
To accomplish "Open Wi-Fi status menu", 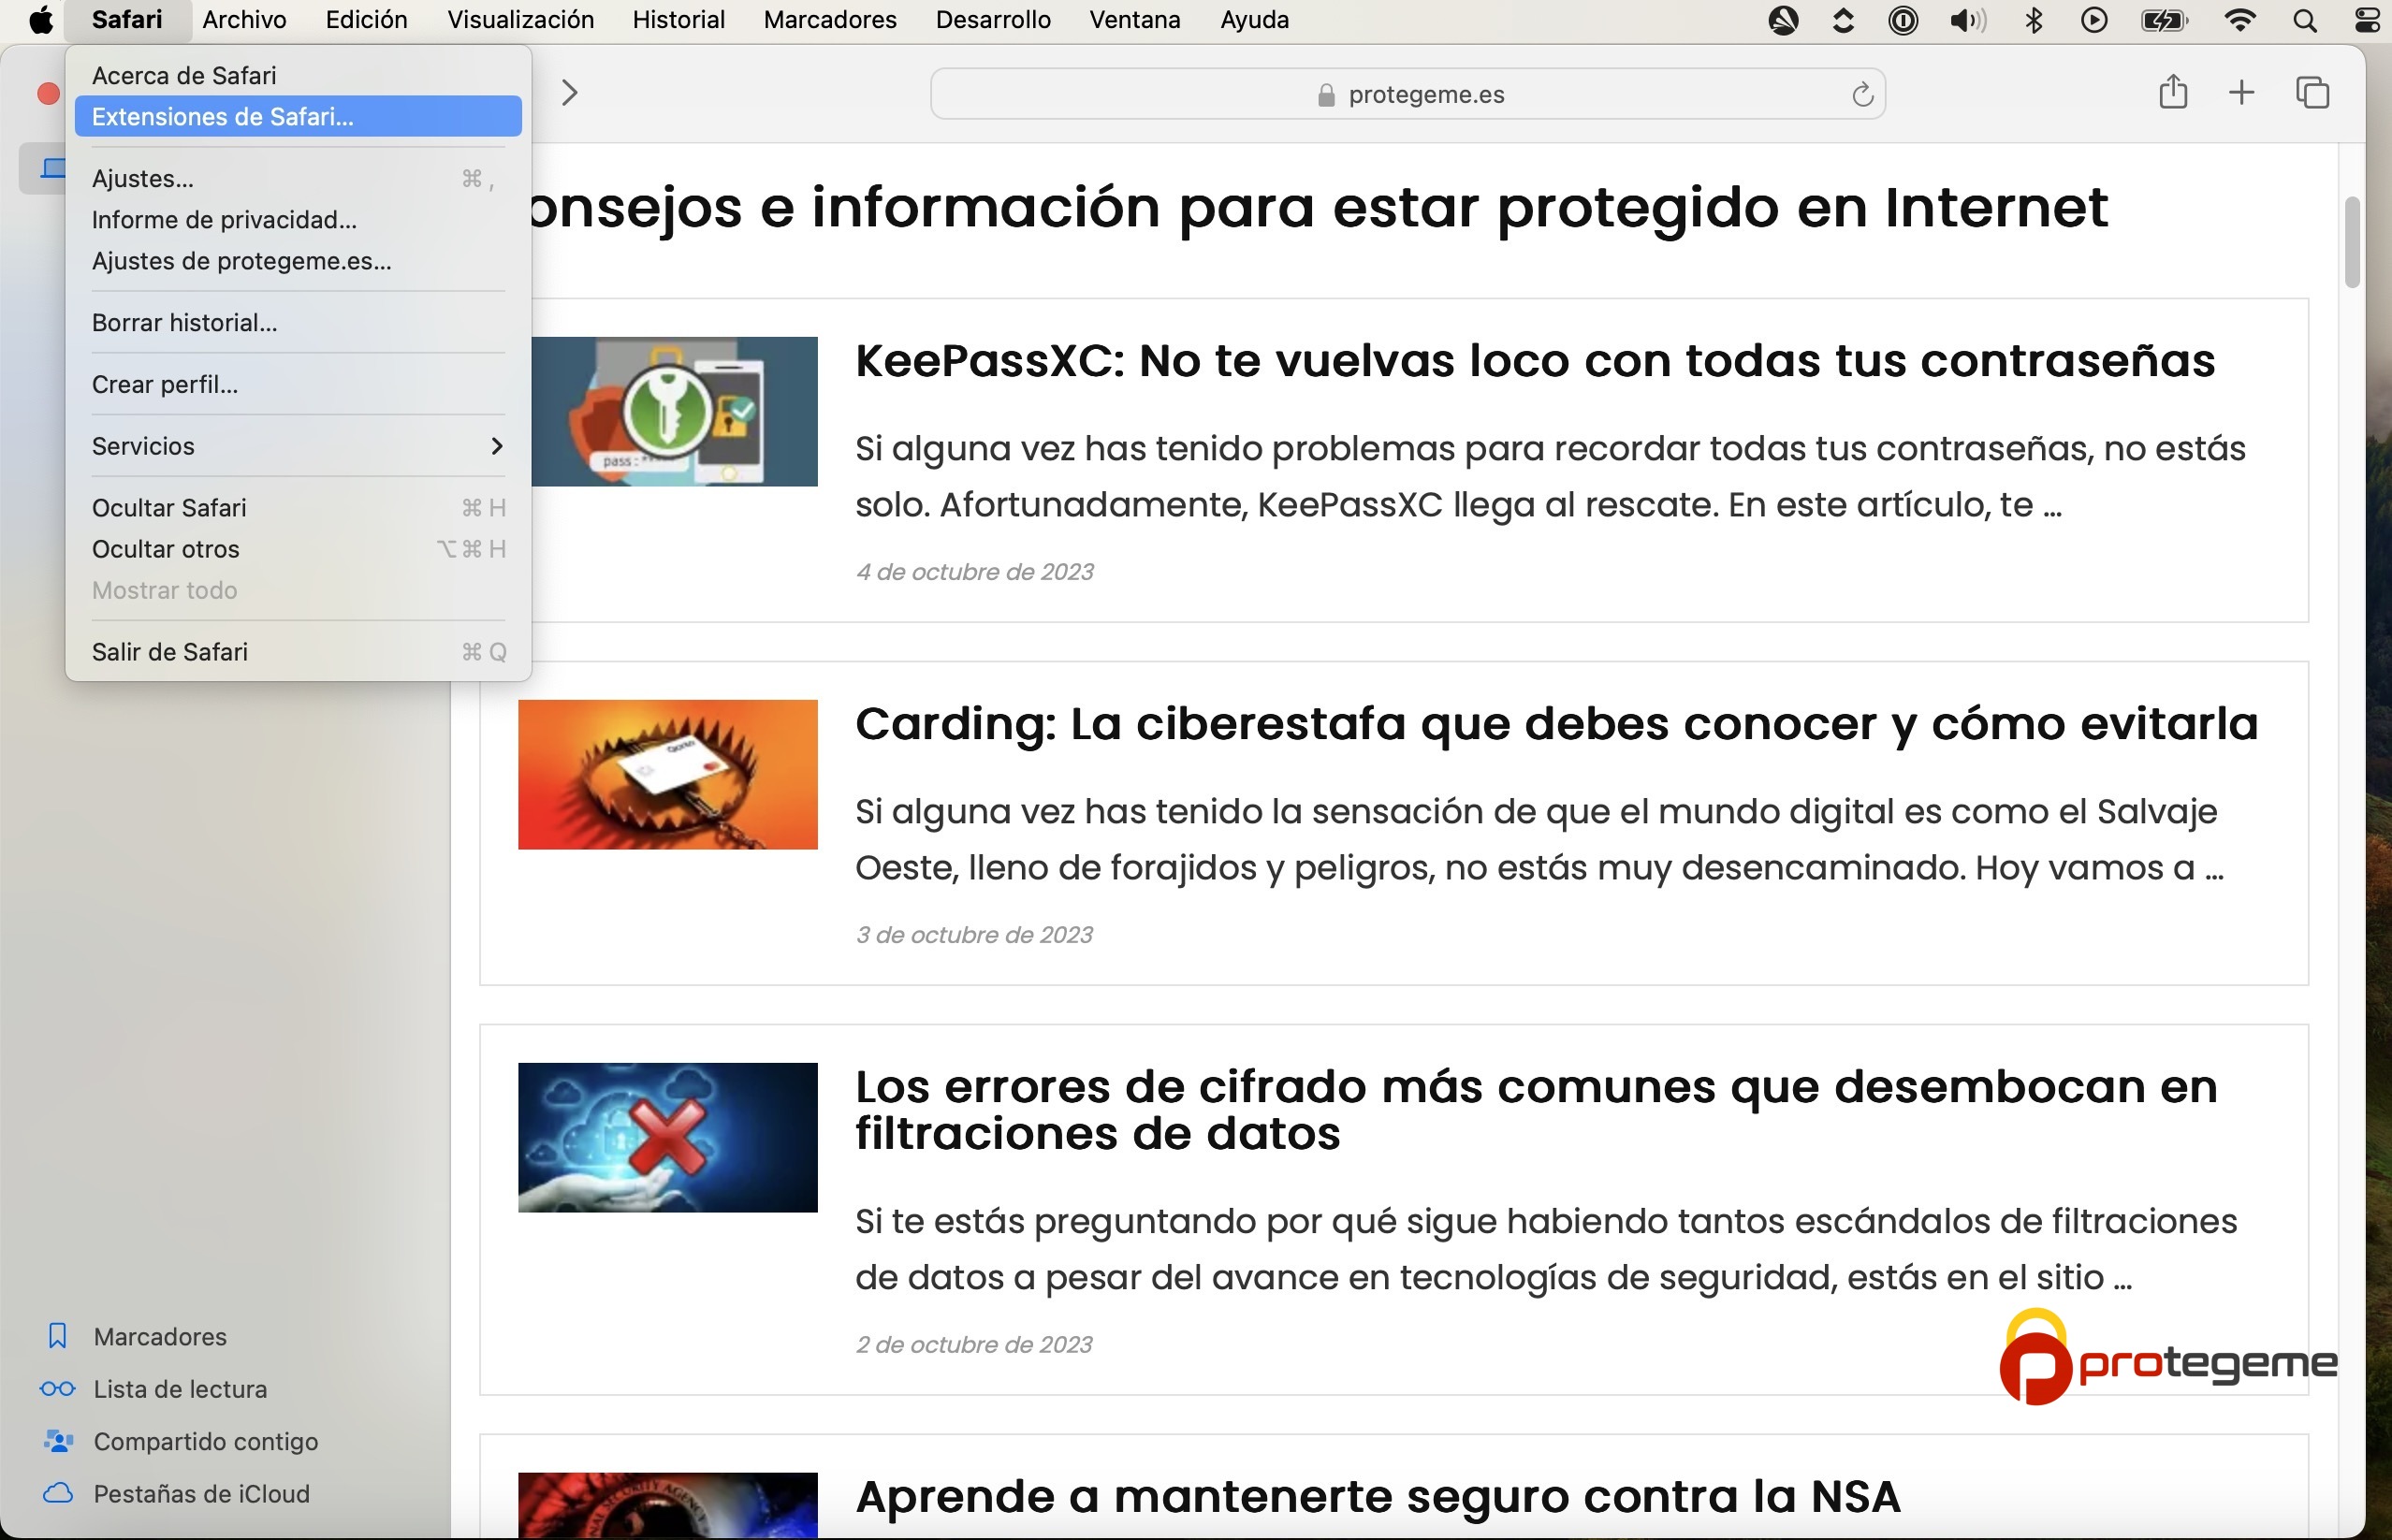I will pyautogui.click(x=2239, y=20).
